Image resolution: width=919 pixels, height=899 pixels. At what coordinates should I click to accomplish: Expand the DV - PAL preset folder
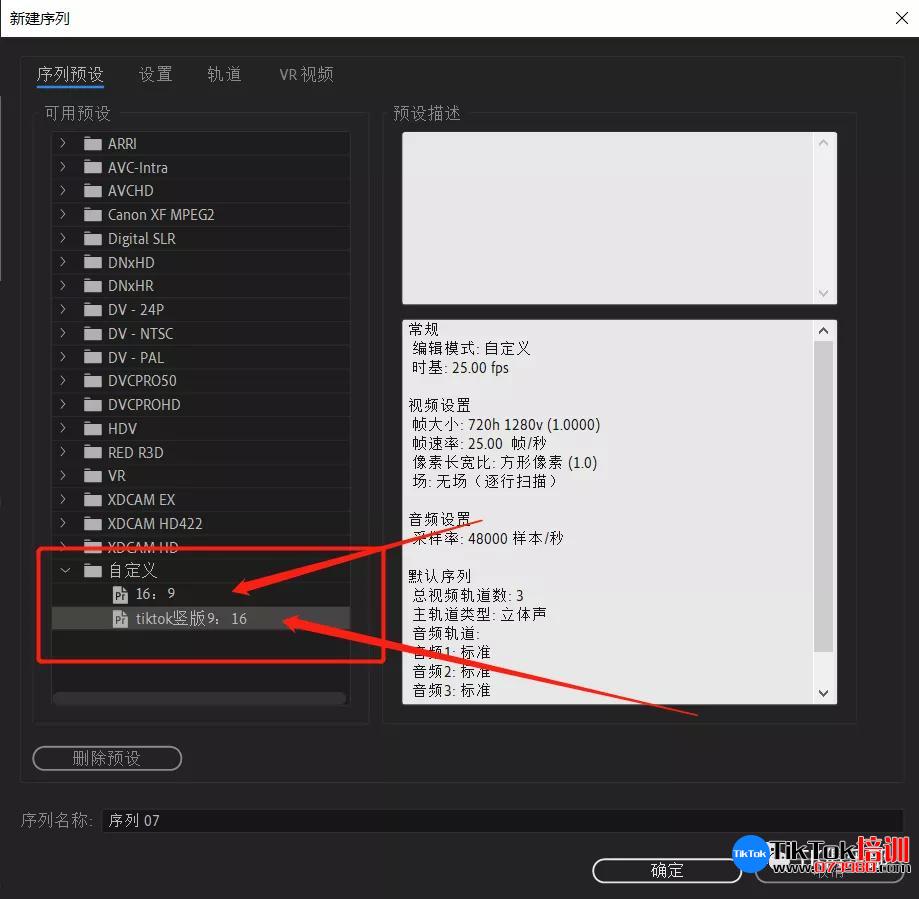click(63, 357)
